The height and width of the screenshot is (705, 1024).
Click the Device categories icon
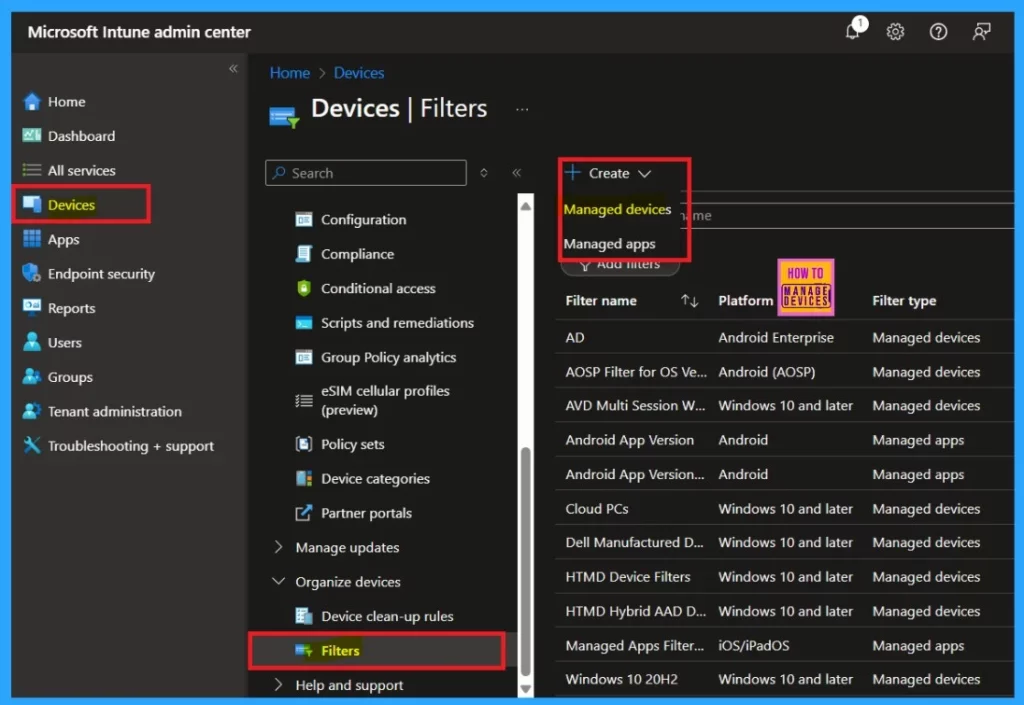pos(304,478)
